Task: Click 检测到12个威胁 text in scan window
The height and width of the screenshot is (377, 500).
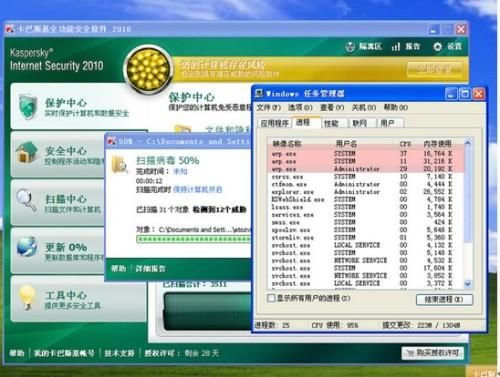Action: click(219, 209)
